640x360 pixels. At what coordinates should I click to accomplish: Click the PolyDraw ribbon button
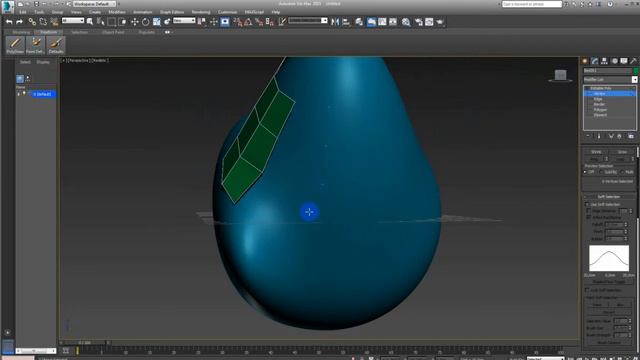coord(15,45)
